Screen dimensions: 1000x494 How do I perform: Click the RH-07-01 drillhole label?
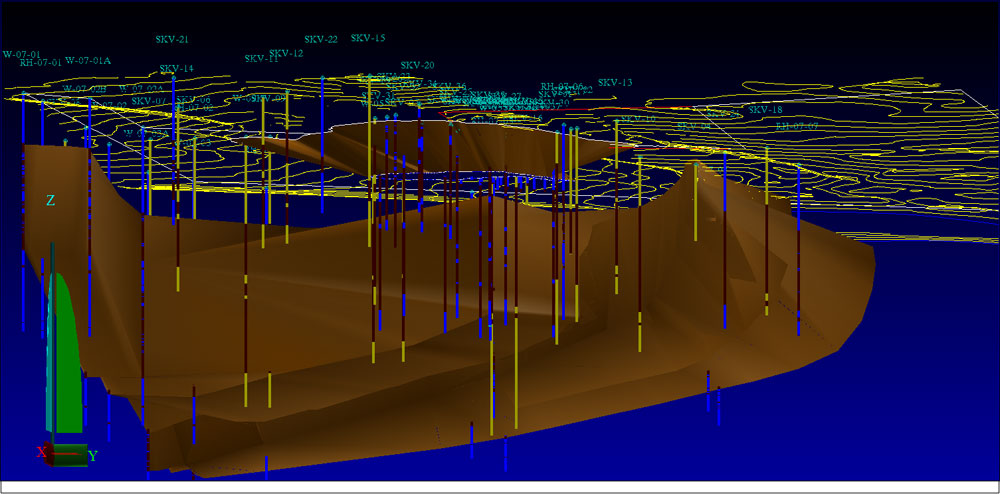[x=41, y=63]
